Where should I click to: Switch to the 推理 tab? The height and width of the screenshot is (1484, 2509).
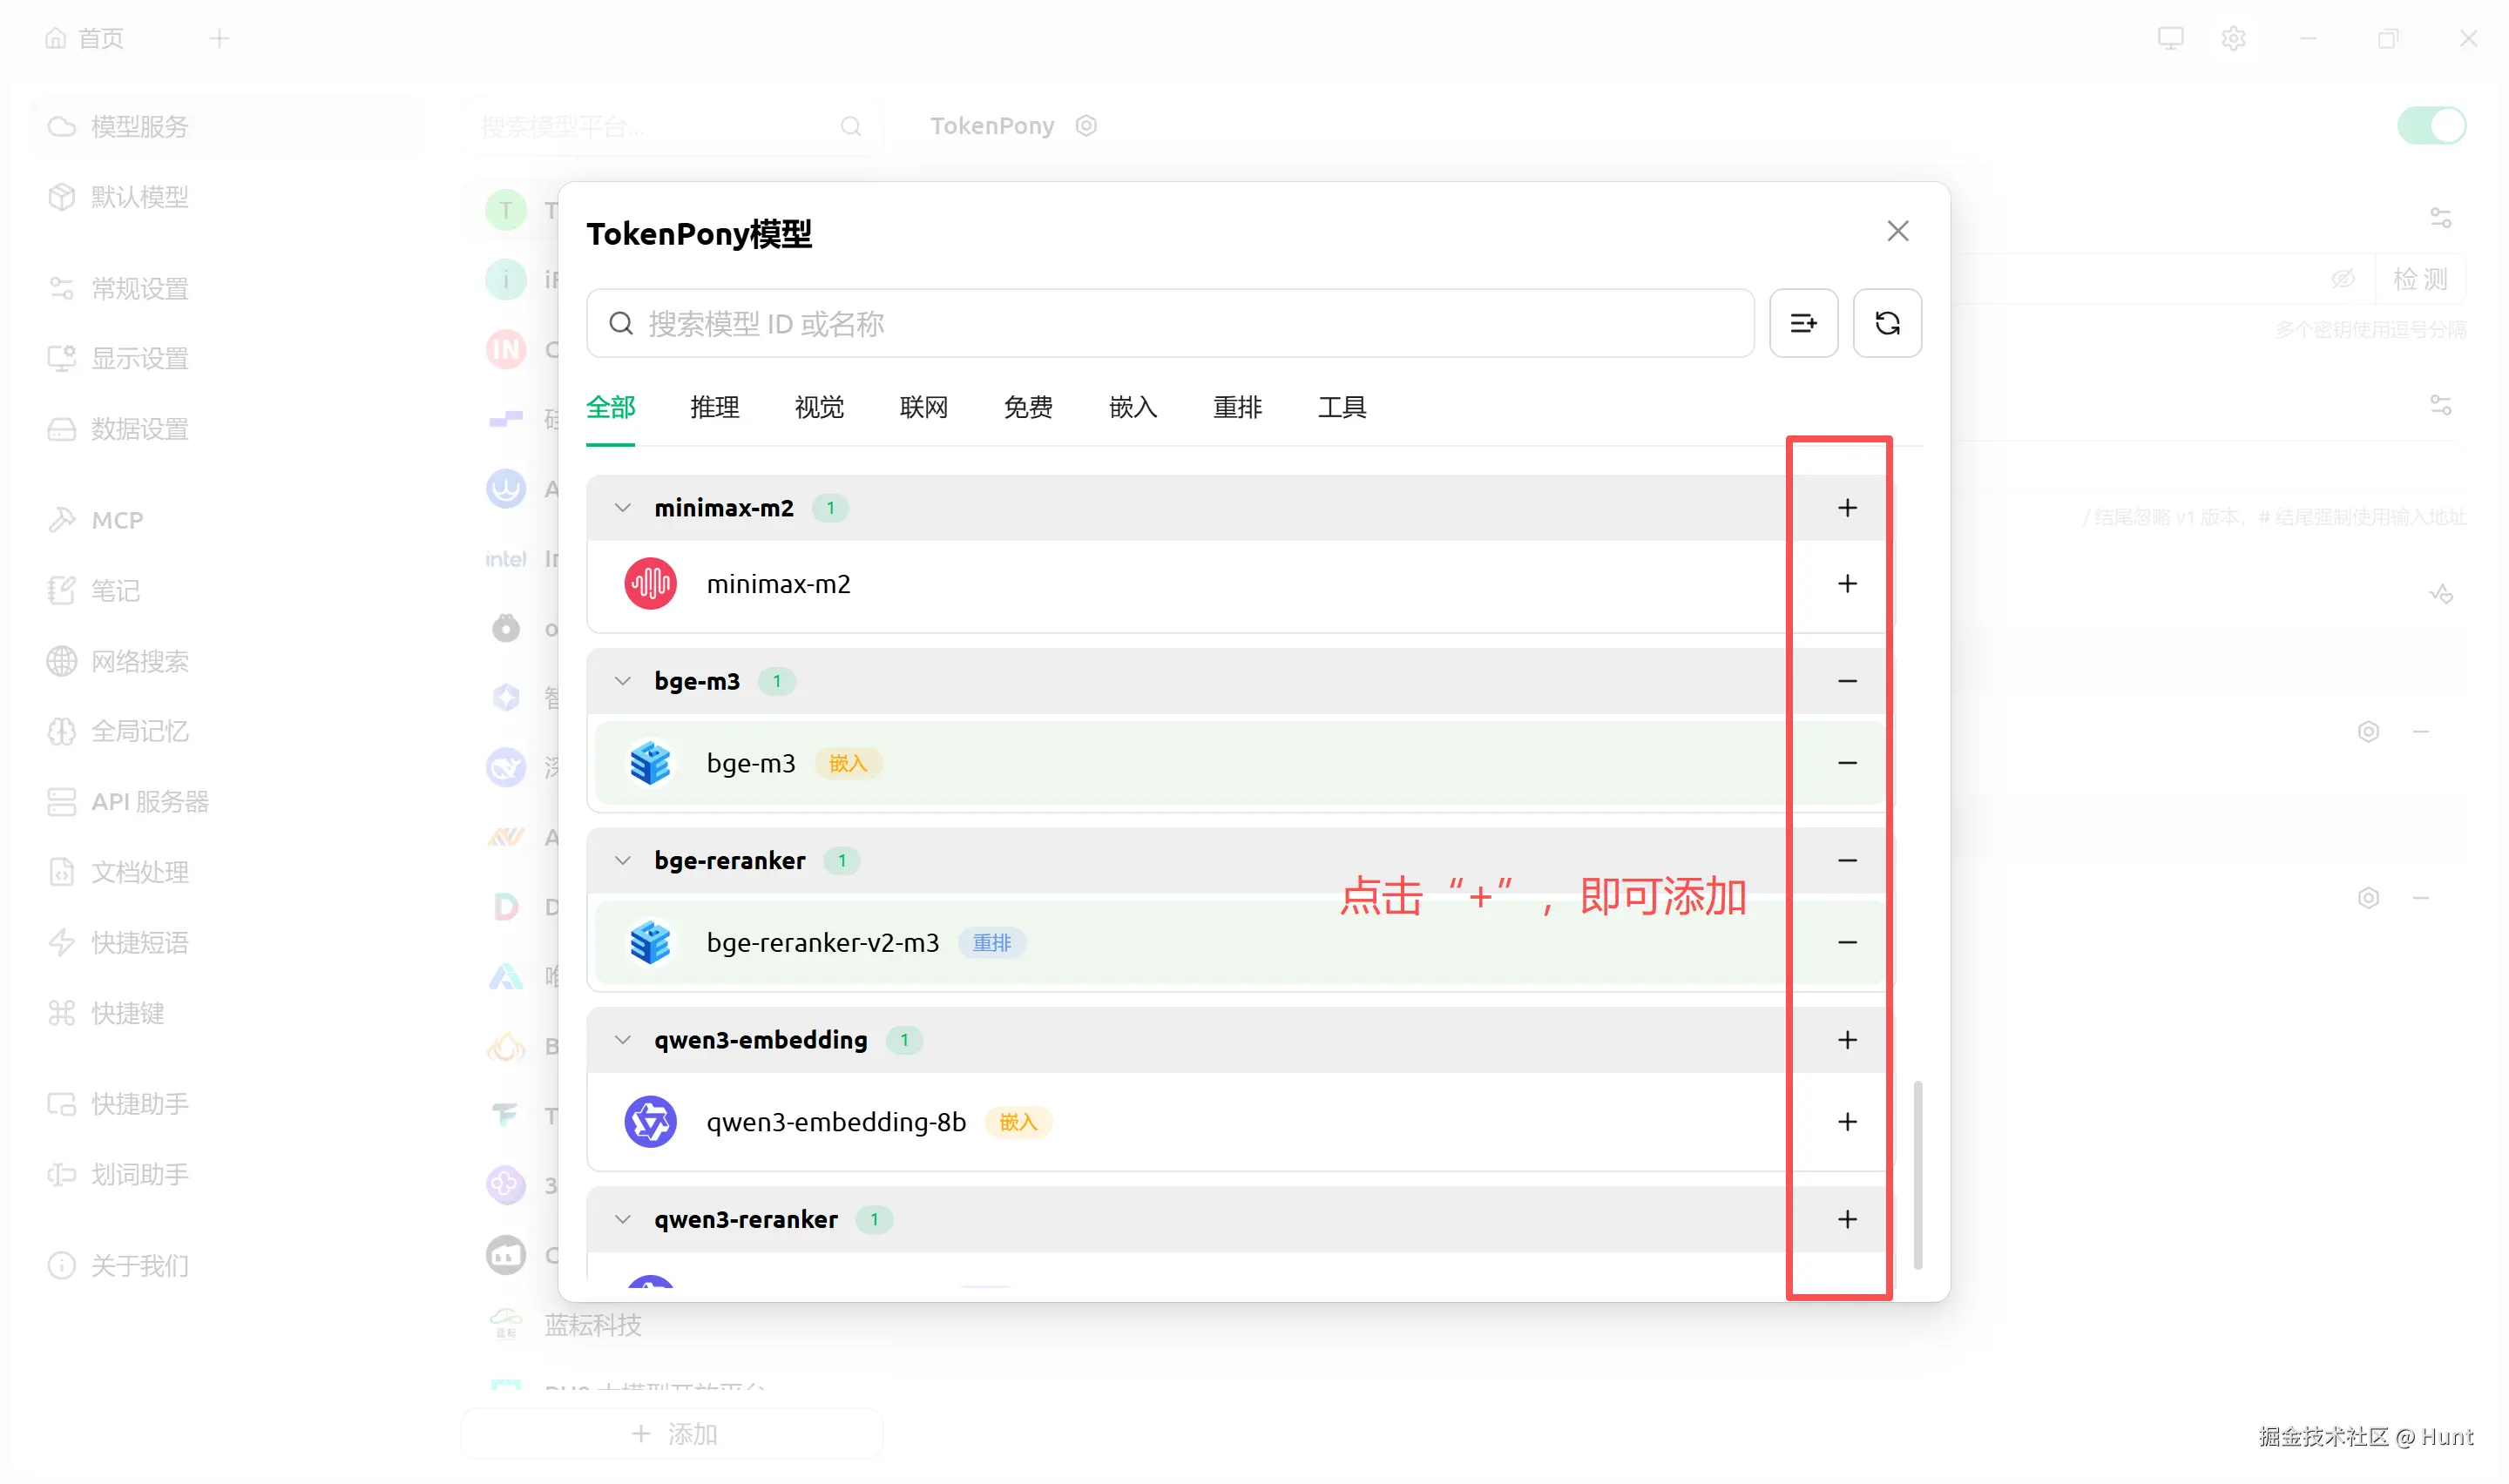[x=714, y=407]
